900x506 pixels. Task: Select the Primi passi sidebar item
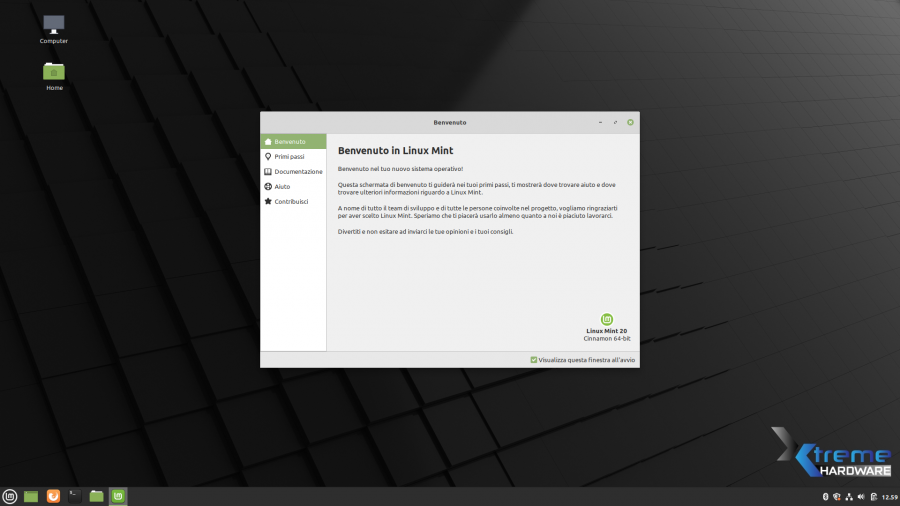point(288,157)
